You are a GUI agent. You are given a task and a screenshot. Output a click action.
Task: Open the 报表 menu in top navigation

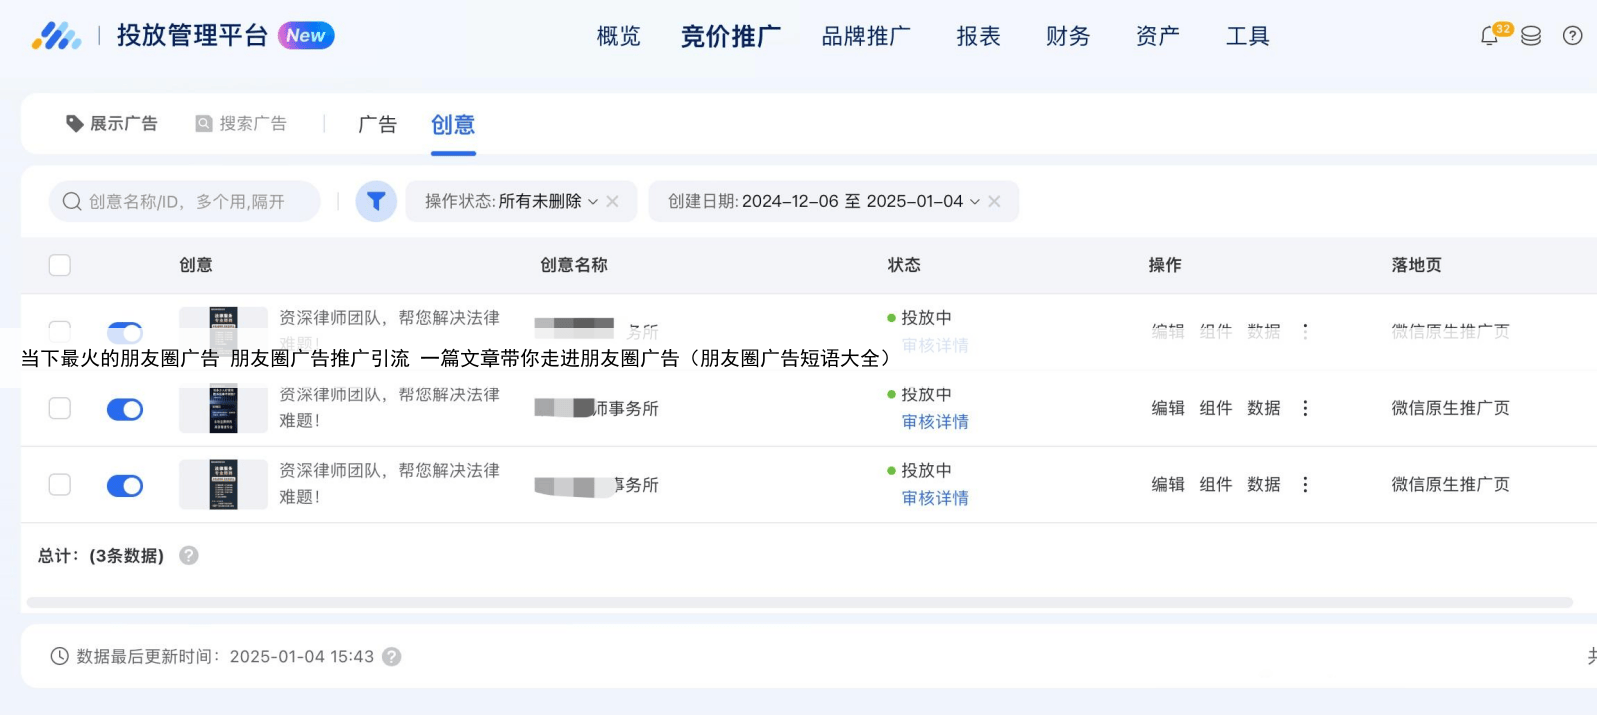pyautogui.click(x=977, y=36)
